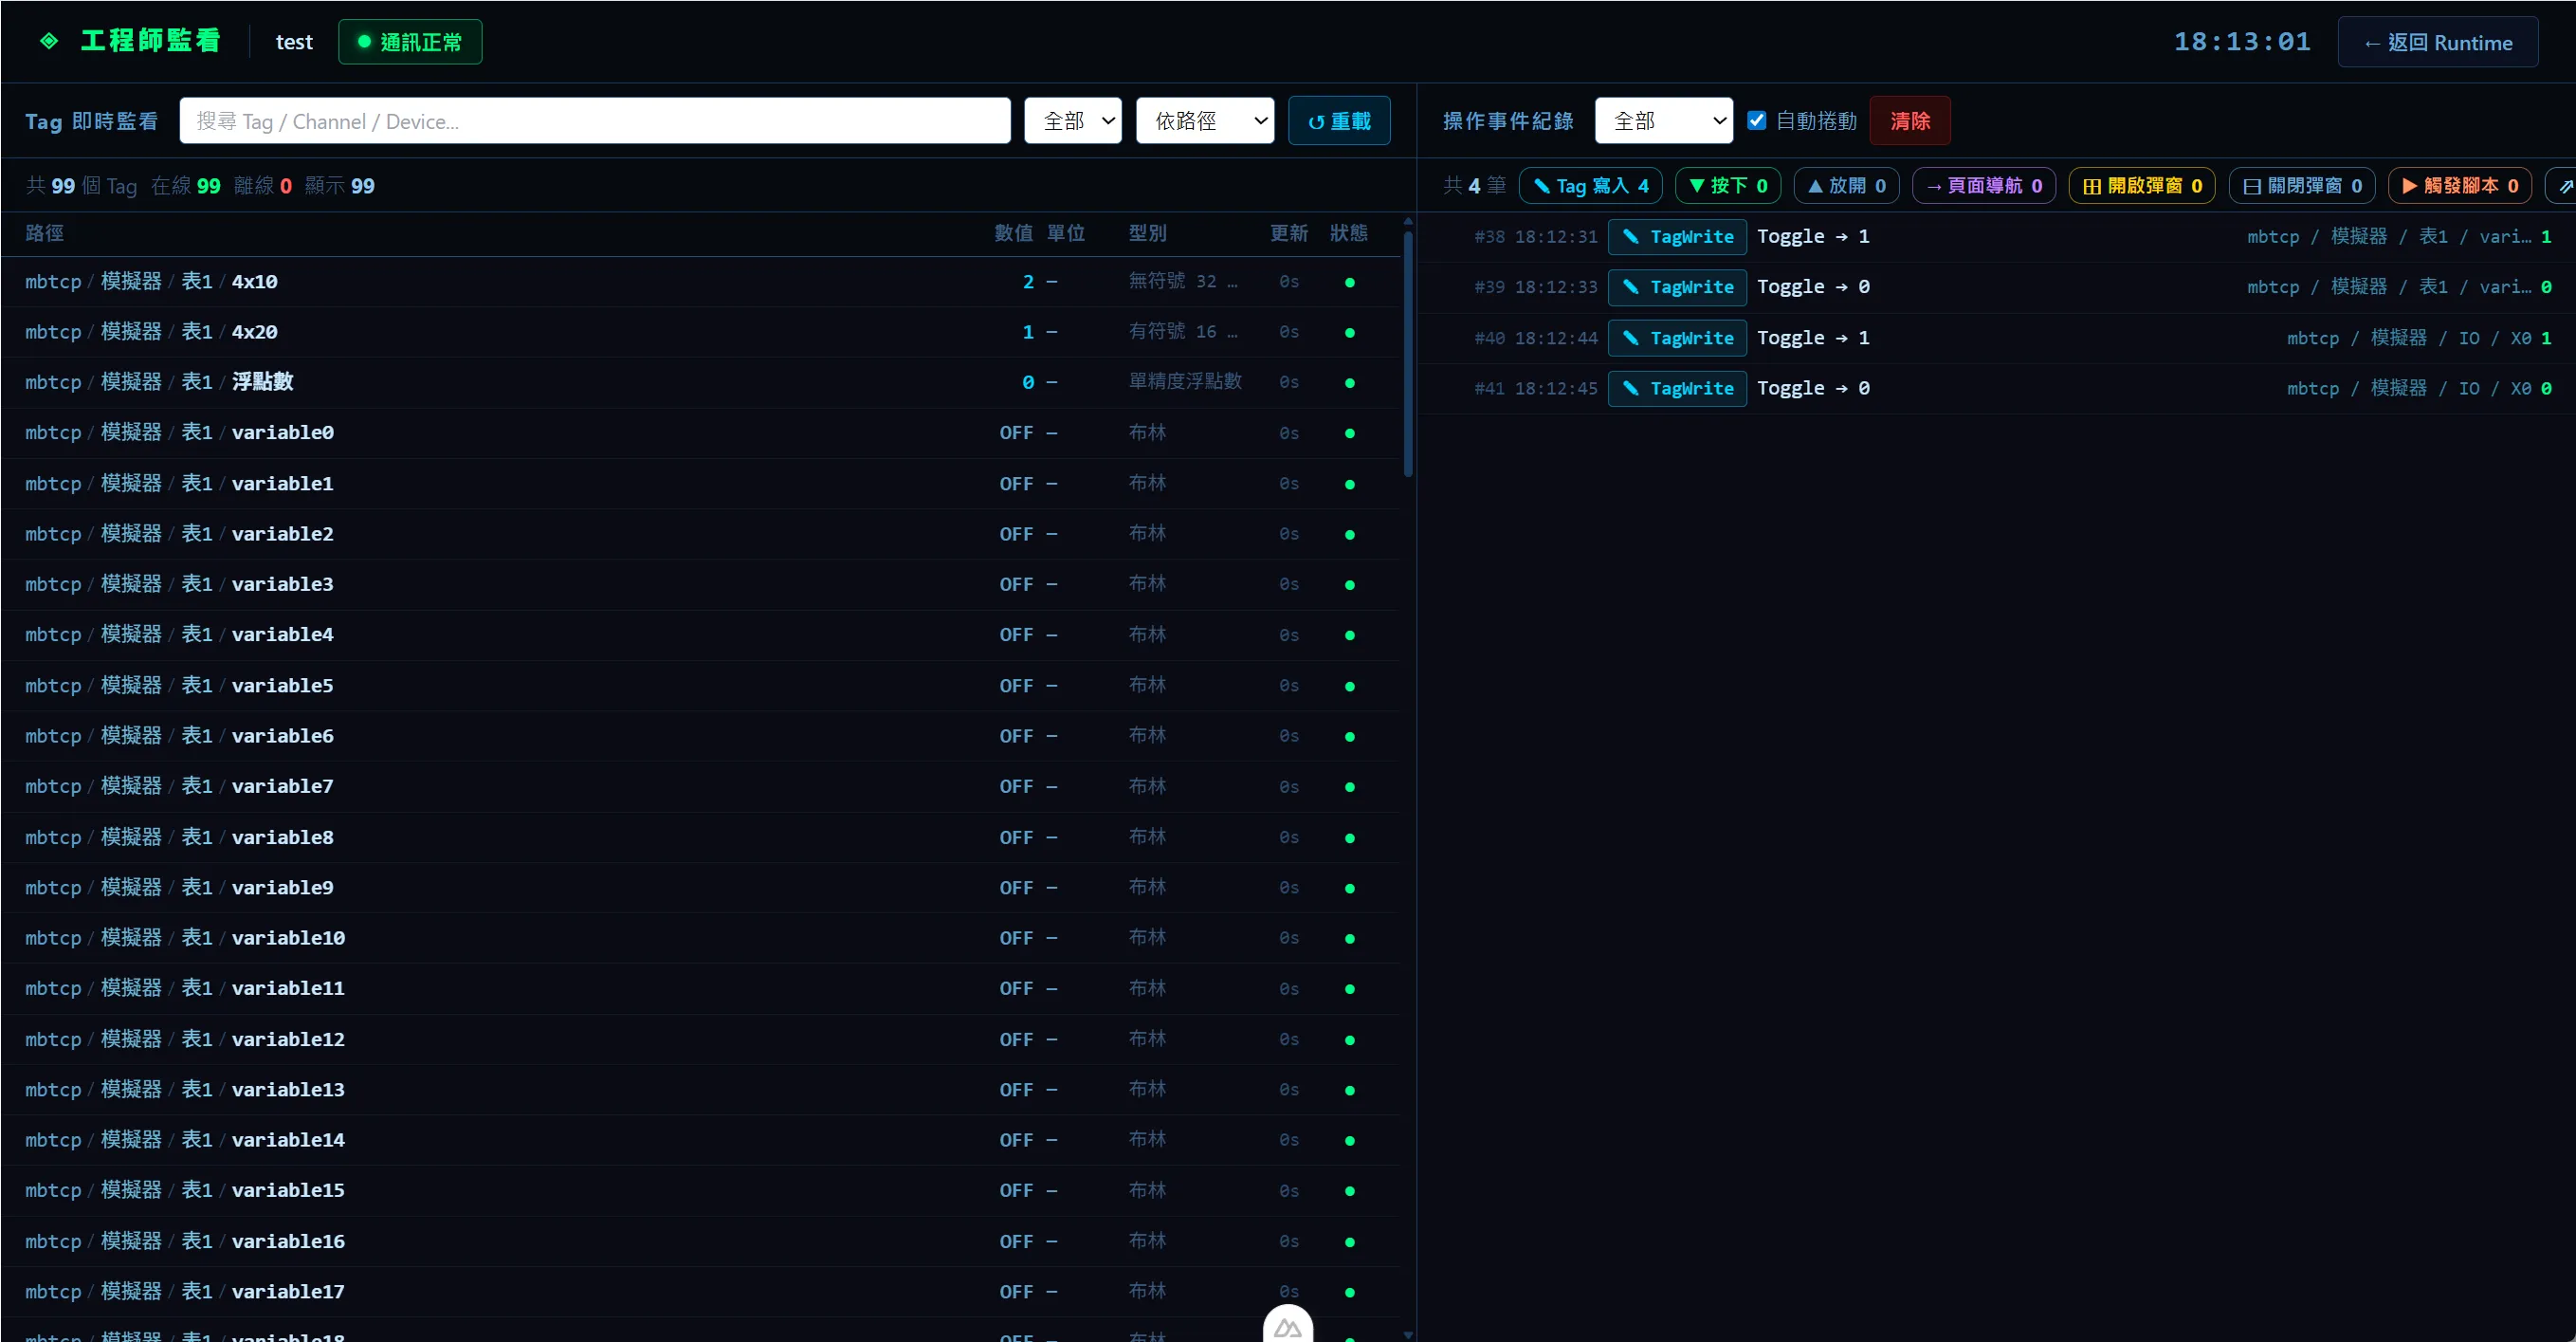Open the event log 全部 dropdown
Screen dimensions: 2576x1342
coord(1664,121)
